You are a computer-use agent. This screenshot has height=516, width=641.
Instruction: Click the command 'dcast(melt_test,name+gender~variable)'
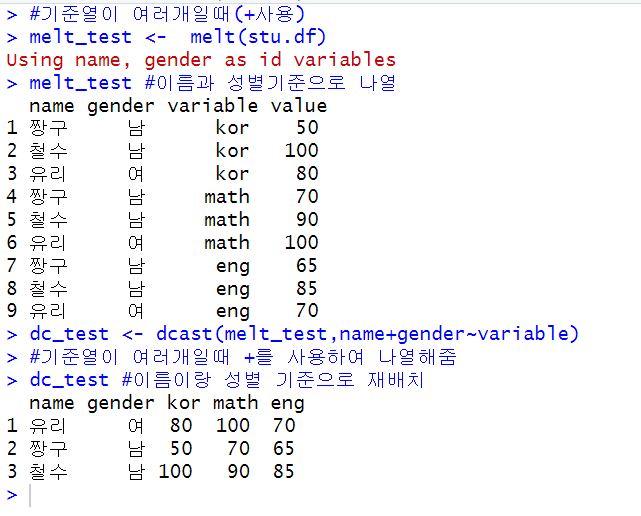point(368,334)
